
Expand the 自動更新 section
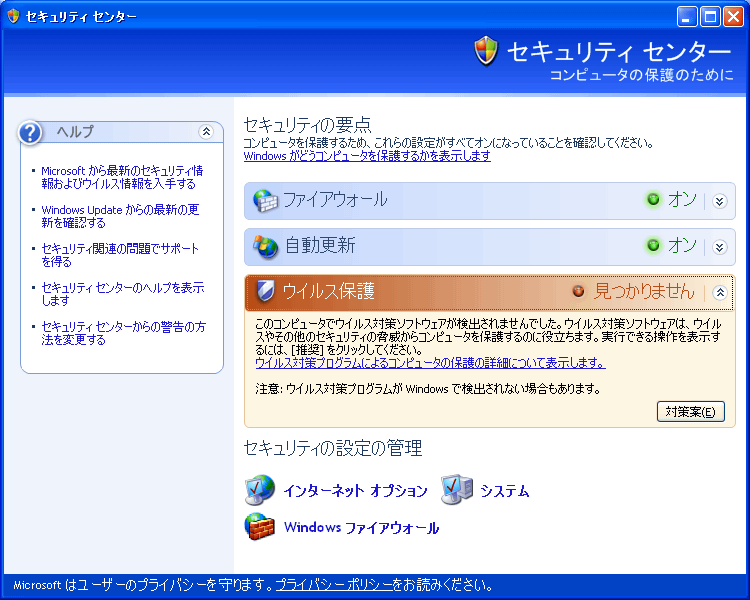pyautogui.click(x=719, y=247)
